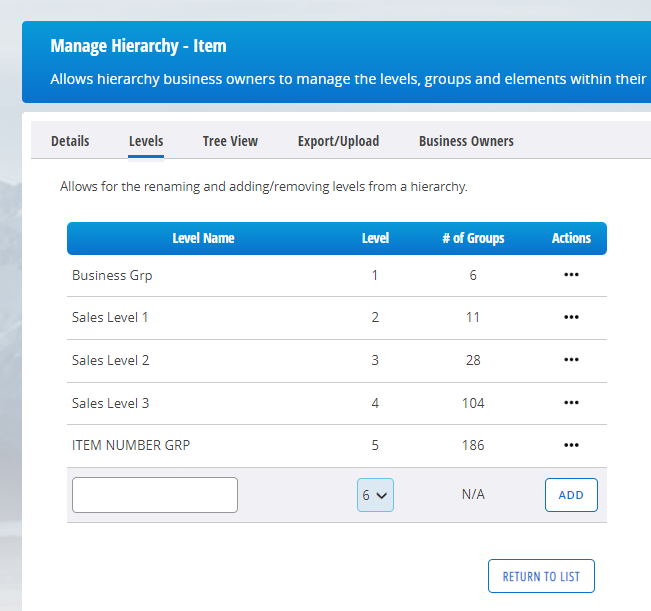The width and height of the screenshot is (651, 611).
Task: Switch to the Details tab
Action: 70,141
